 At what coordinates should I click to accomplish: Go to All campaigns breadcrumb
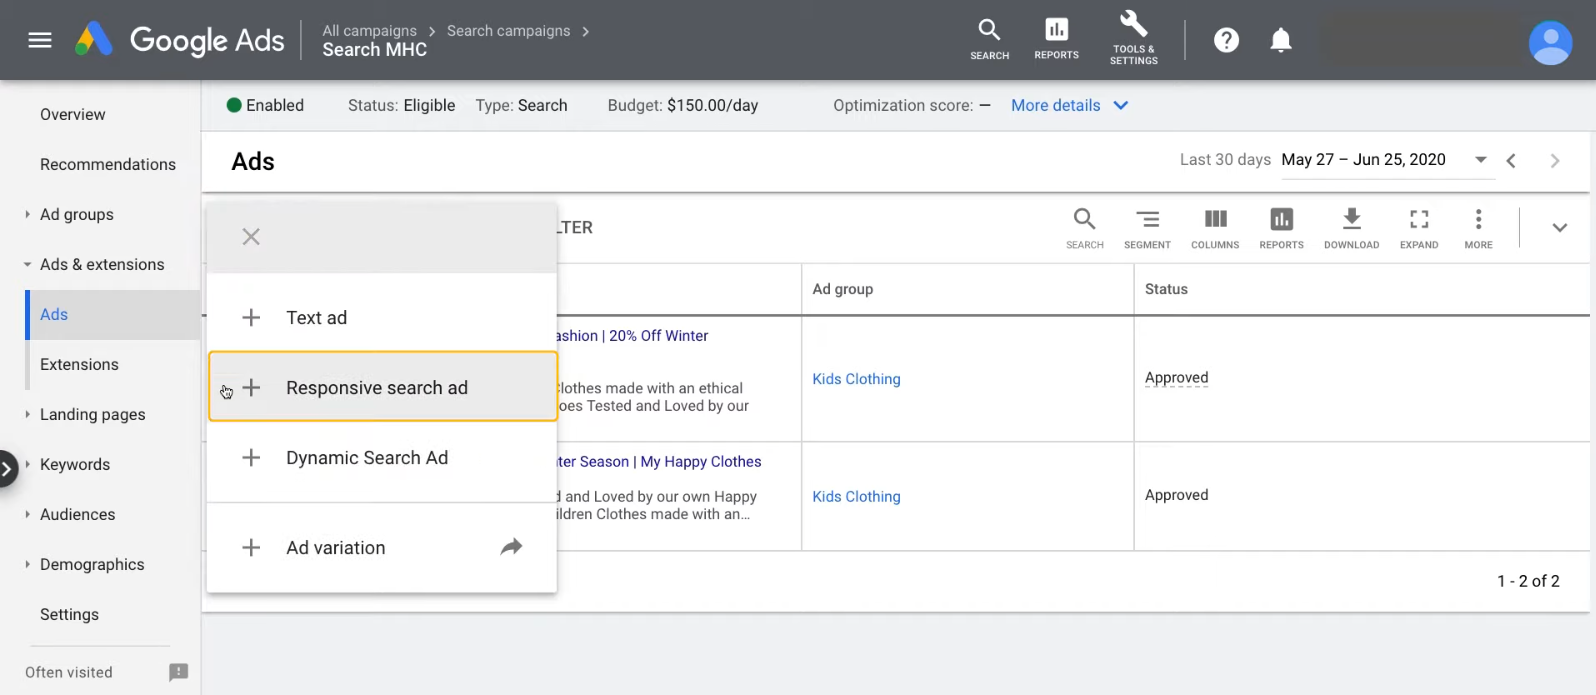(x=369, y=31)
